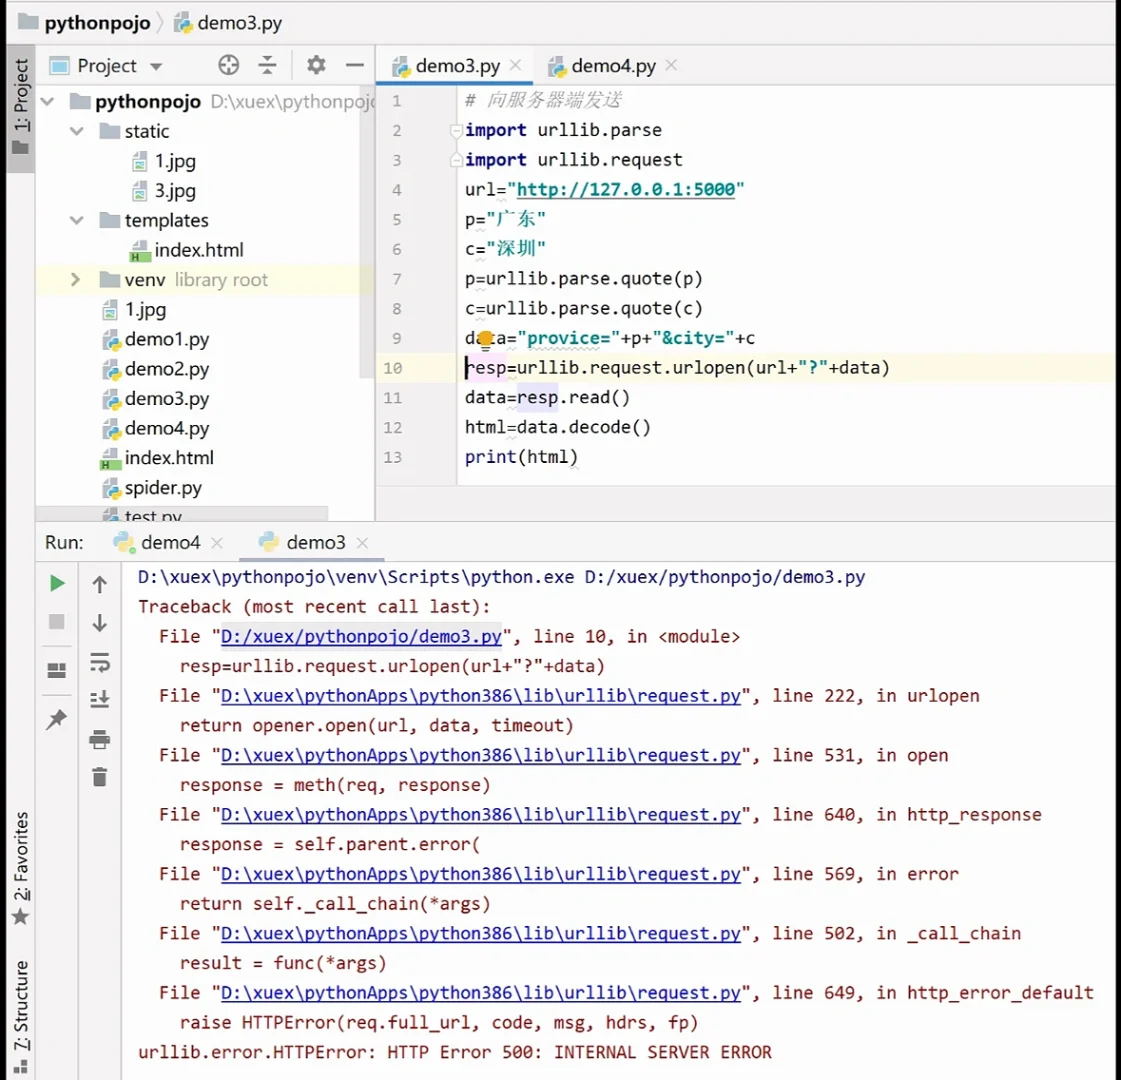Select demo4.py in project tree

point(167,428)
